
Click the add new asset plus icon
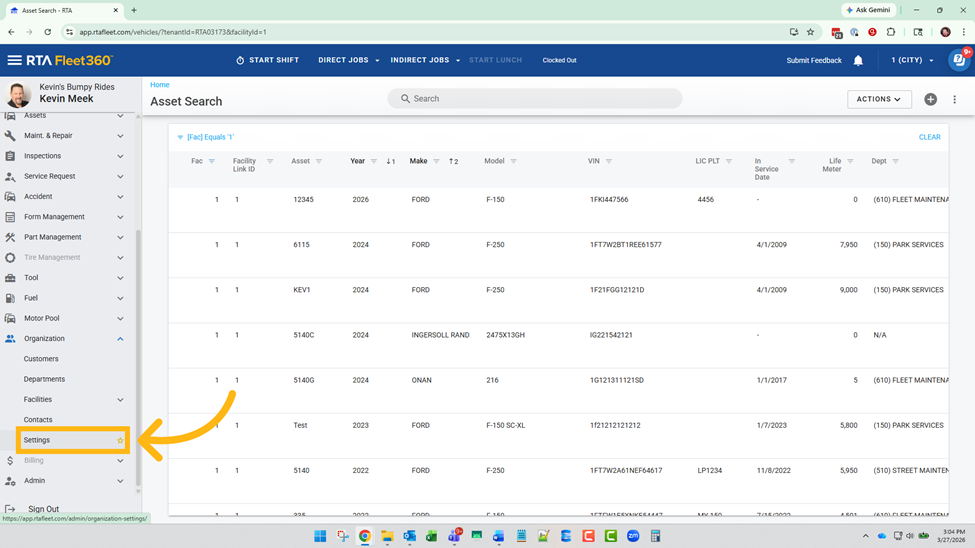coord(930,99)
